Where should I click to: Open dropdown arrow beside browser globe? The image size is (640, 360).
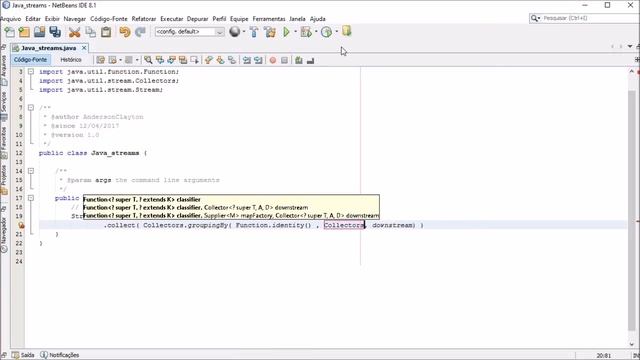pos(244,32)
